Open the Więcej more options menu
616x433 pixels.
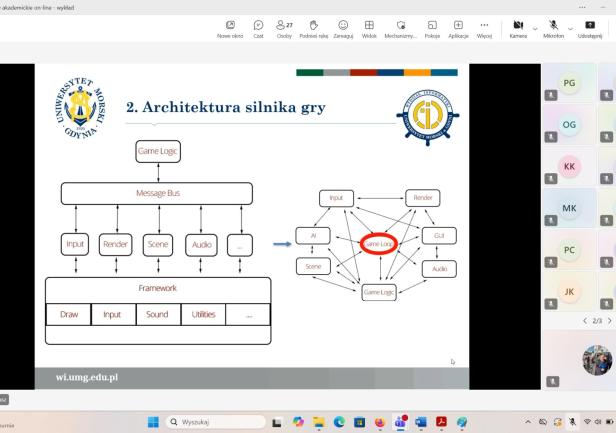click(x=485, y=28)
